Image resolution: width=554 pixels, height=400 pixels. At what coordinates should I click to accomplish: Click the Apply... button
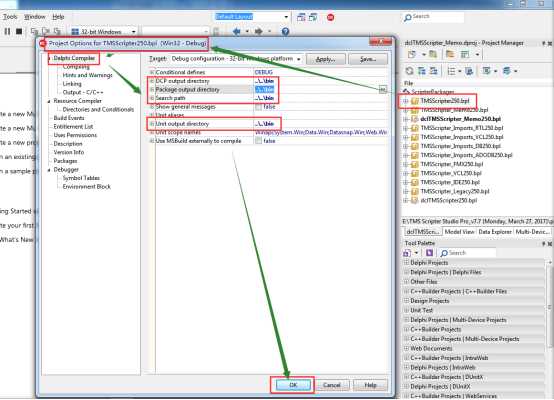325,59
